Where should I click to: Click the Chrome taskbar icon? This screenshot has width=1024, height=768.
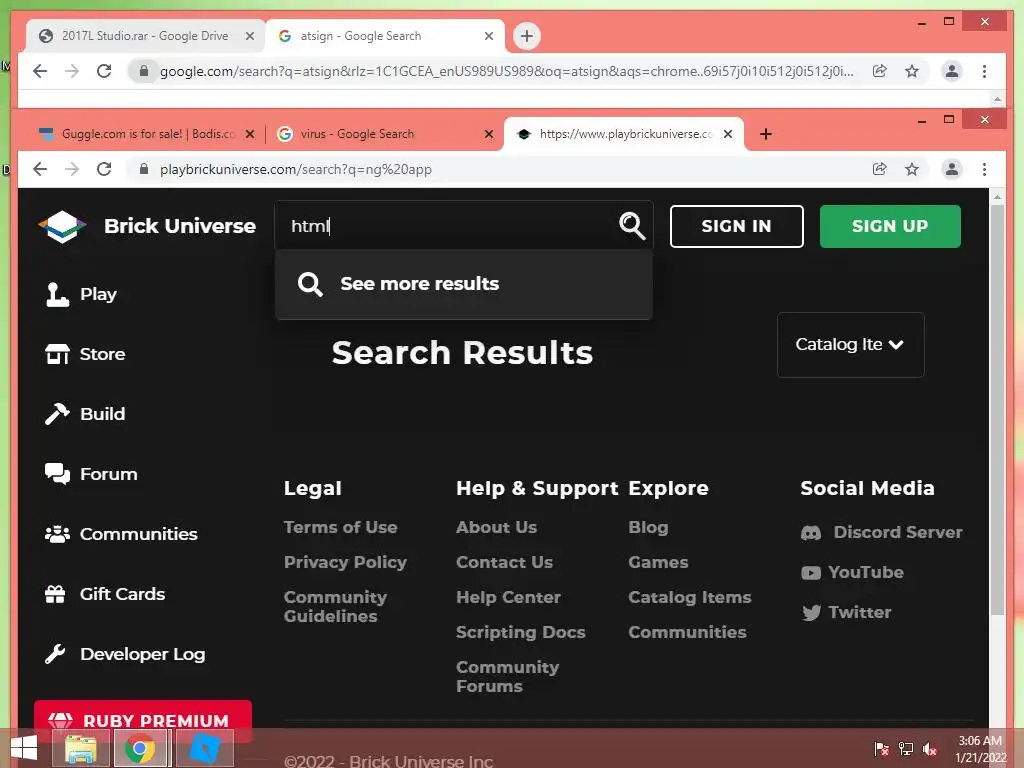pyautogui.click(x=140, y=748)
